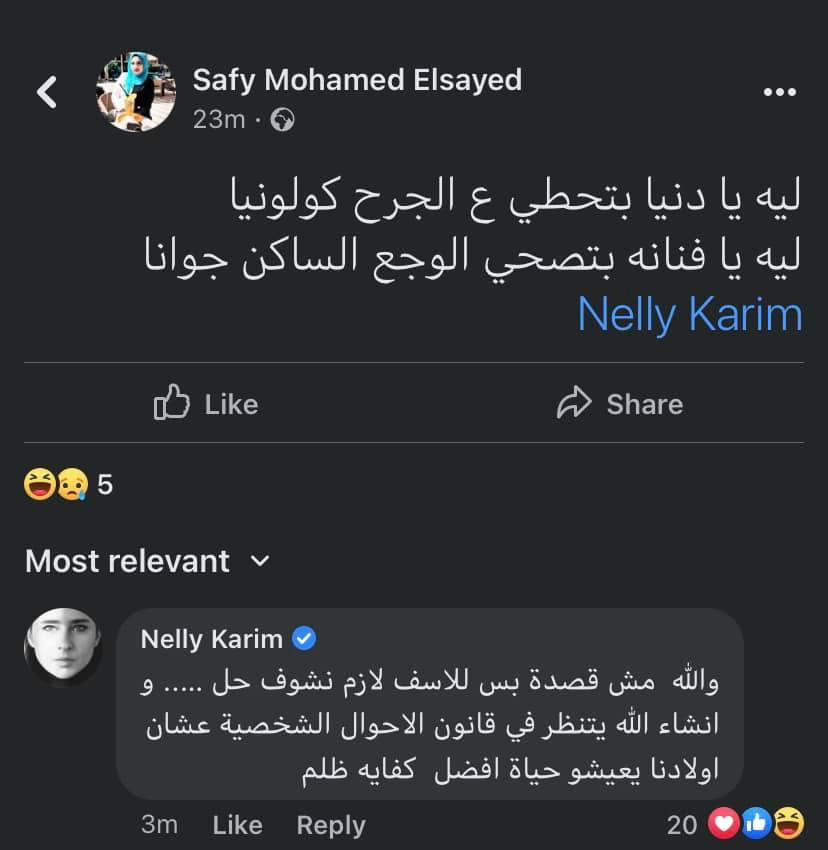This screenshot has height=850, width=828.
Task: Open Safy Mohamed Elsayed's profile name
Action: (x=357, y=80)
